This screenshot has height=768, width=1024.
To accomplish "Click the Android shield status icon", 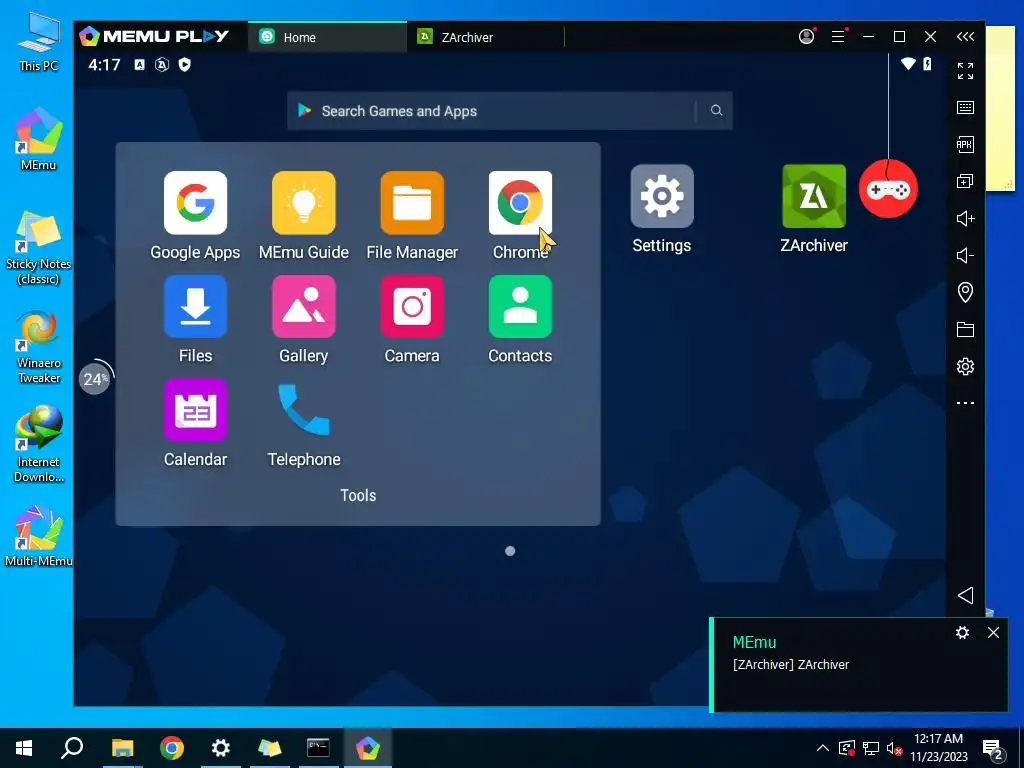I will coord(185,65).
